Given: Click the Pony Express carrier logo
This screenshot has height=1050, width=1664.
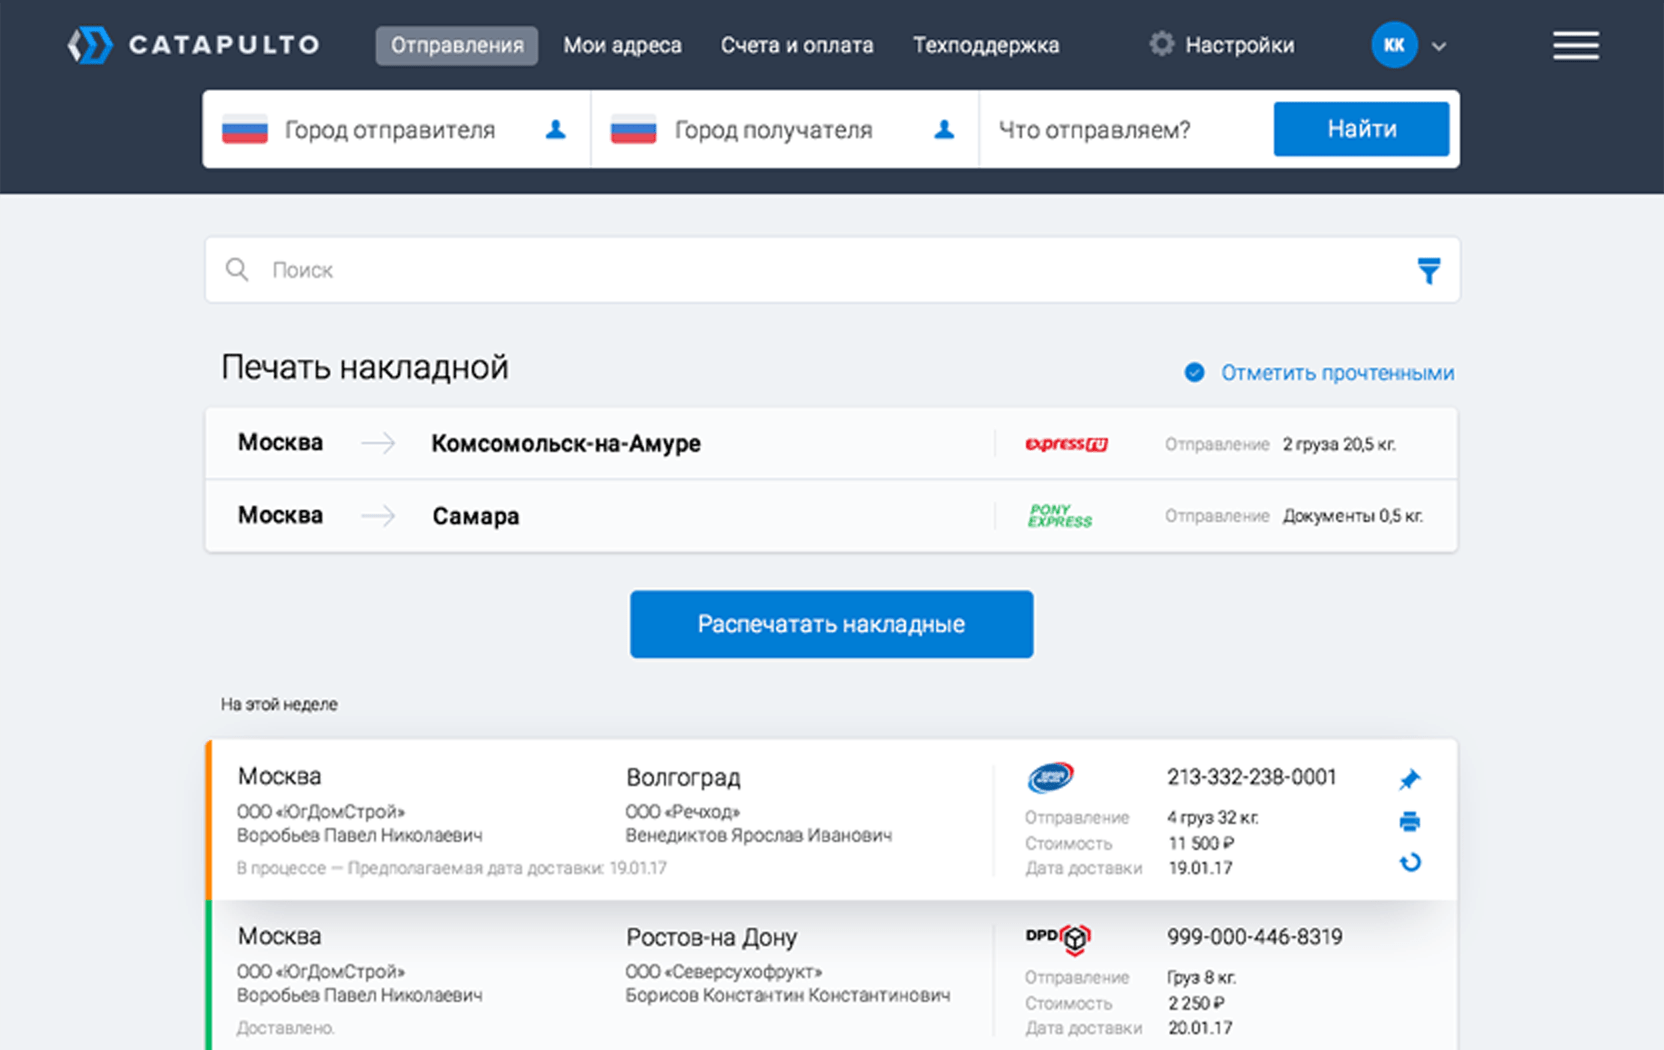Looking at the screenshot, I should pos(1060,516).
